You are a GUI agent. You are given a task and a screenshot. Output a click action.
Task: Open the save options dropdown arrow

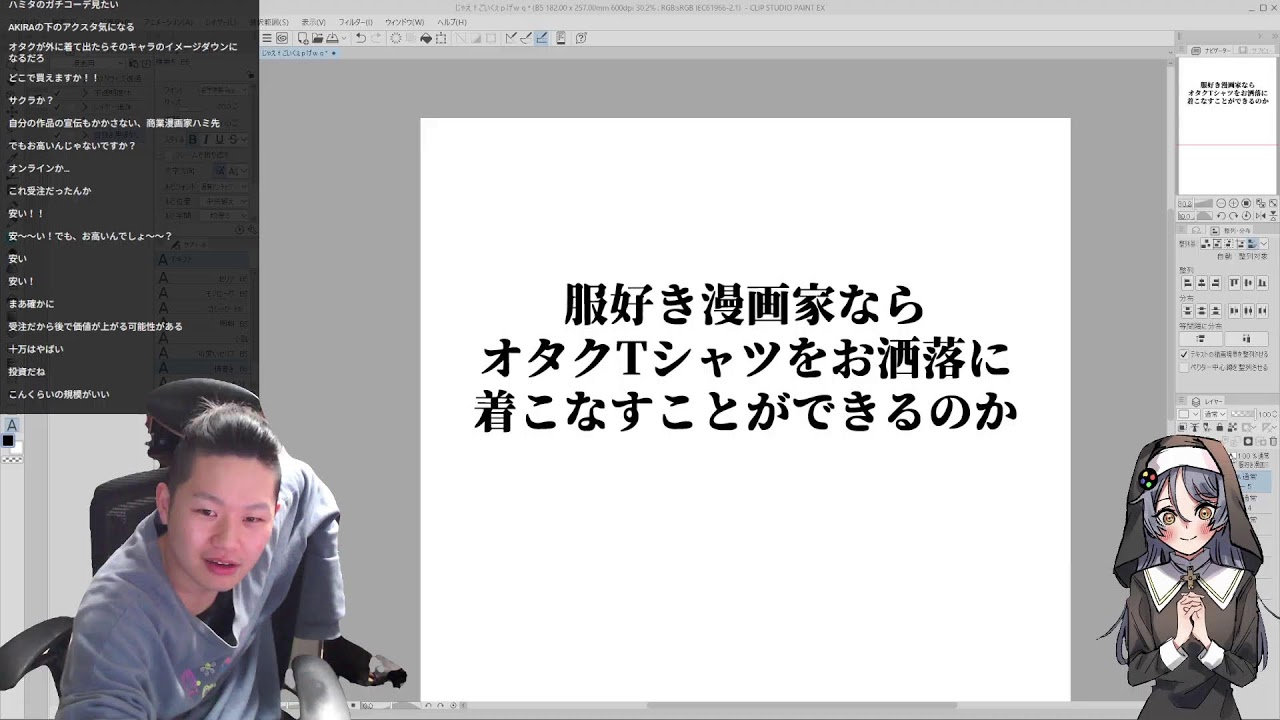point(344,38)
